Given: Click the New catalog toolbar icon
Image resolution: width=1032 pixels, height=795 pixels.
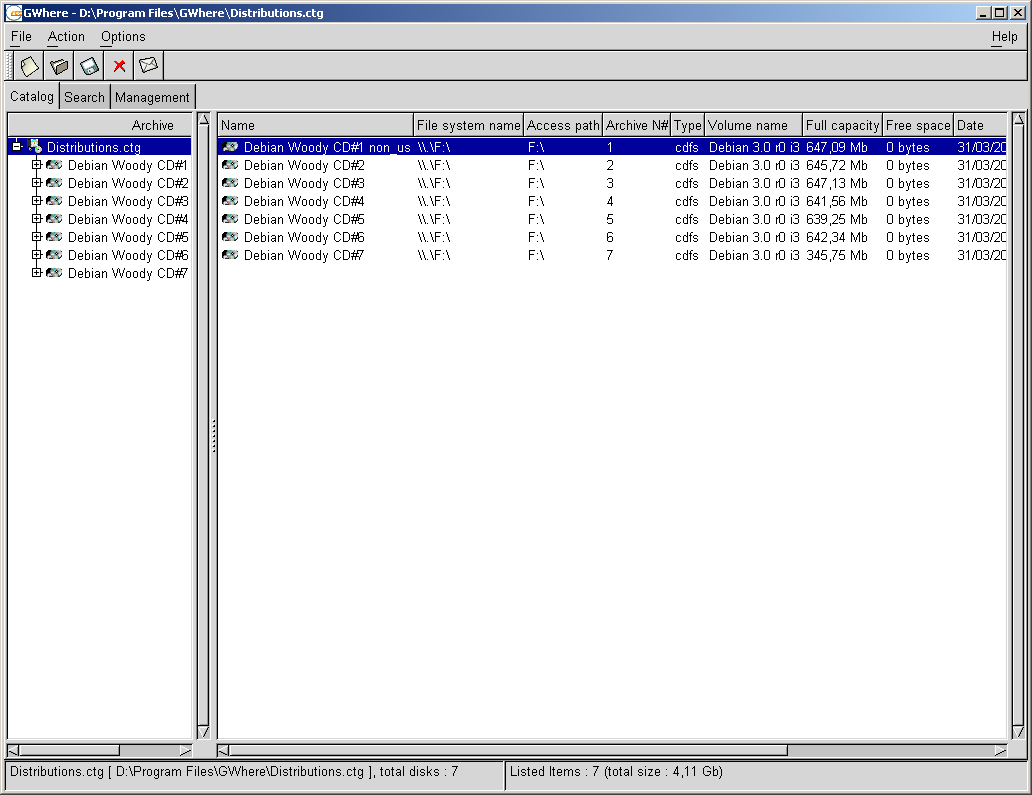Looking at the screenshot, I should click(x=29, y=66).
